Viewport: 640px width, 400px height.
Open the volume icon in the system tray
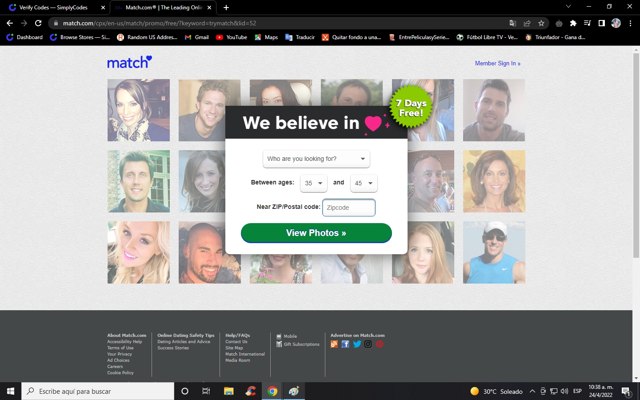[x=564, y=391]
